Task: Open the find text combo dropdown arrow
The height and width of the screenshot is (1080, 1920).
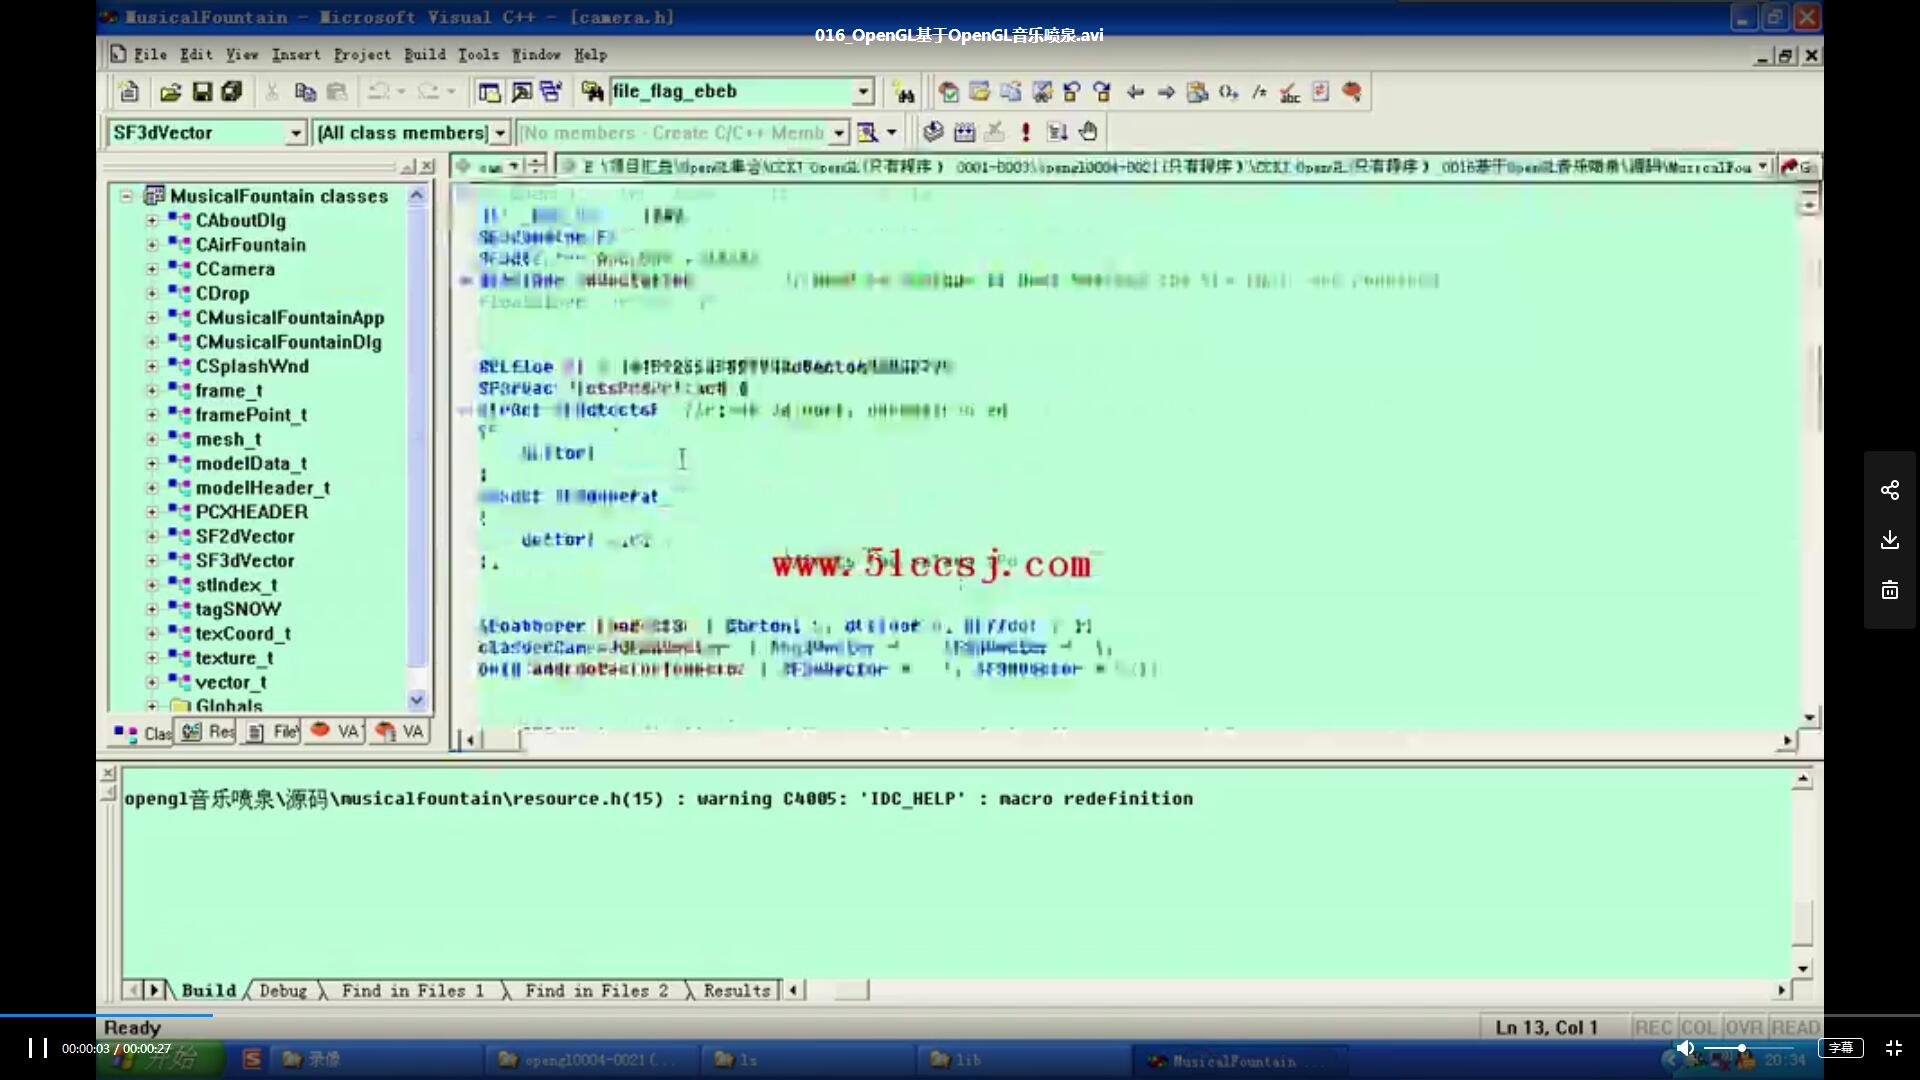Action: coord(863,92)
